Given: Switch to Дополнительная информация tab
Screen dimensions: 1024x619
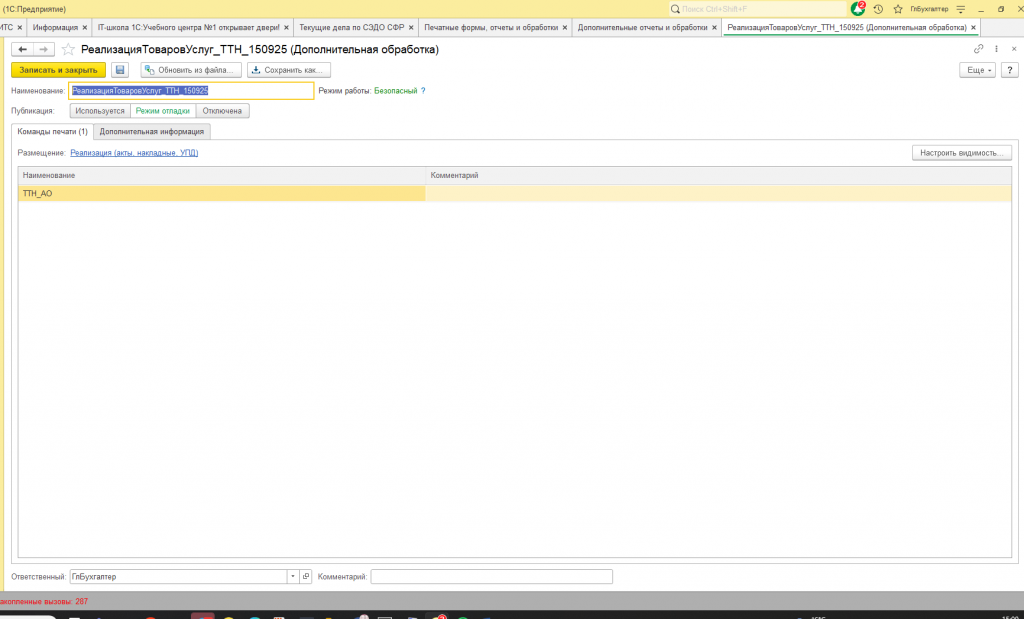Looking at the screenshot, I should pos(152,131).
